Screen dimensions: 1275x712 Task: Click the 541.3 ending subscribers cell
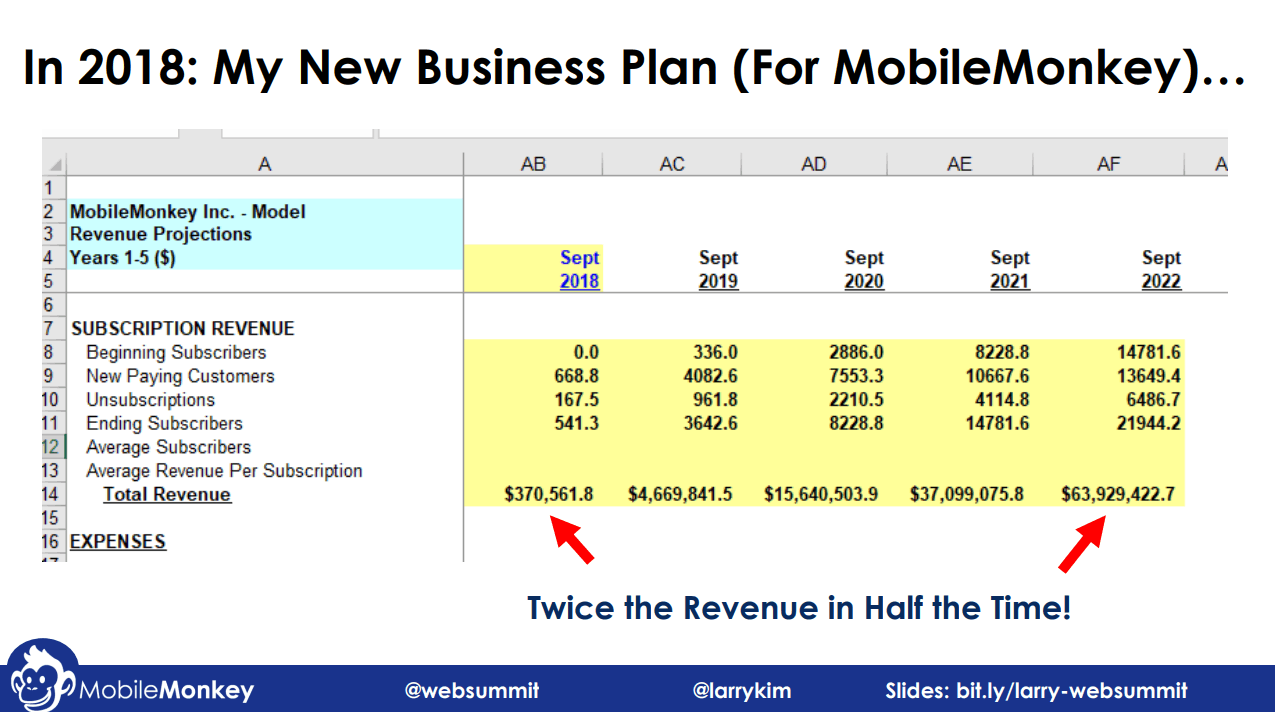[533, 423]
